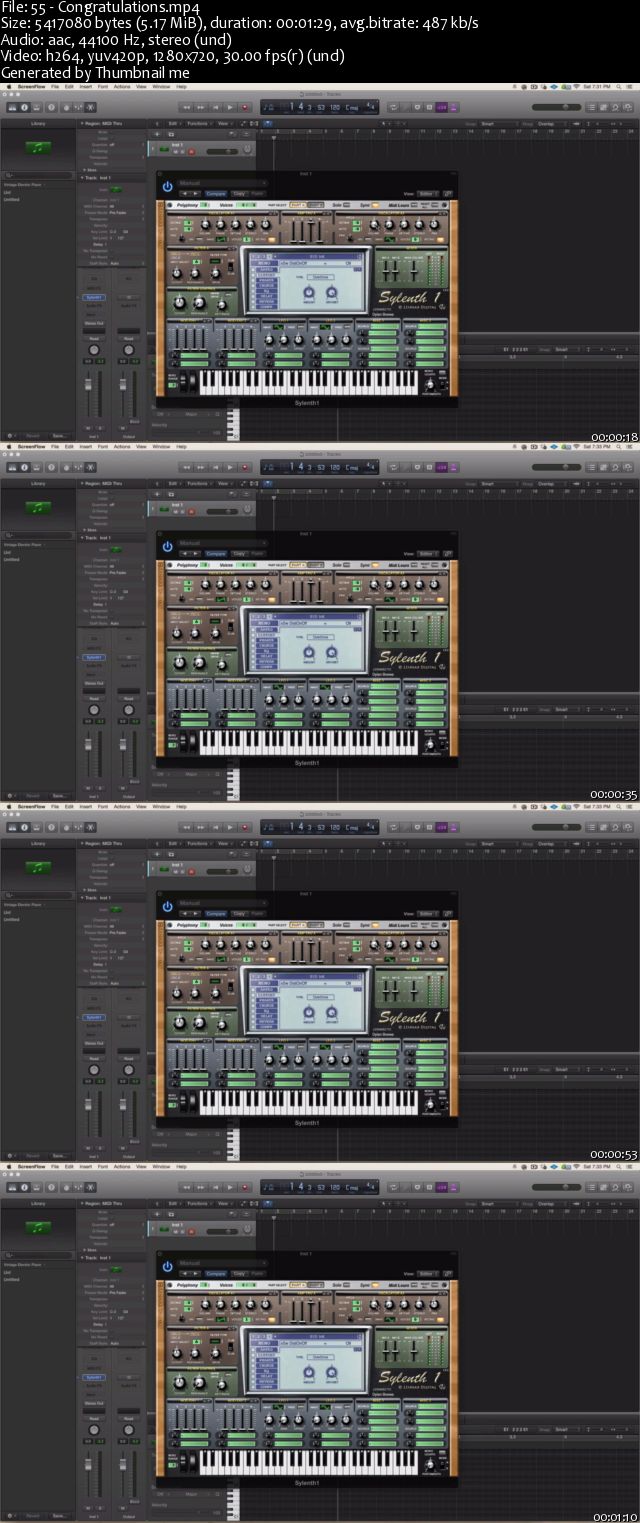Click the Sylenth1 pitch bend wheel, 00:00:18 frame
This screenshot has width=640, height=1523.
tap(183, 380)
